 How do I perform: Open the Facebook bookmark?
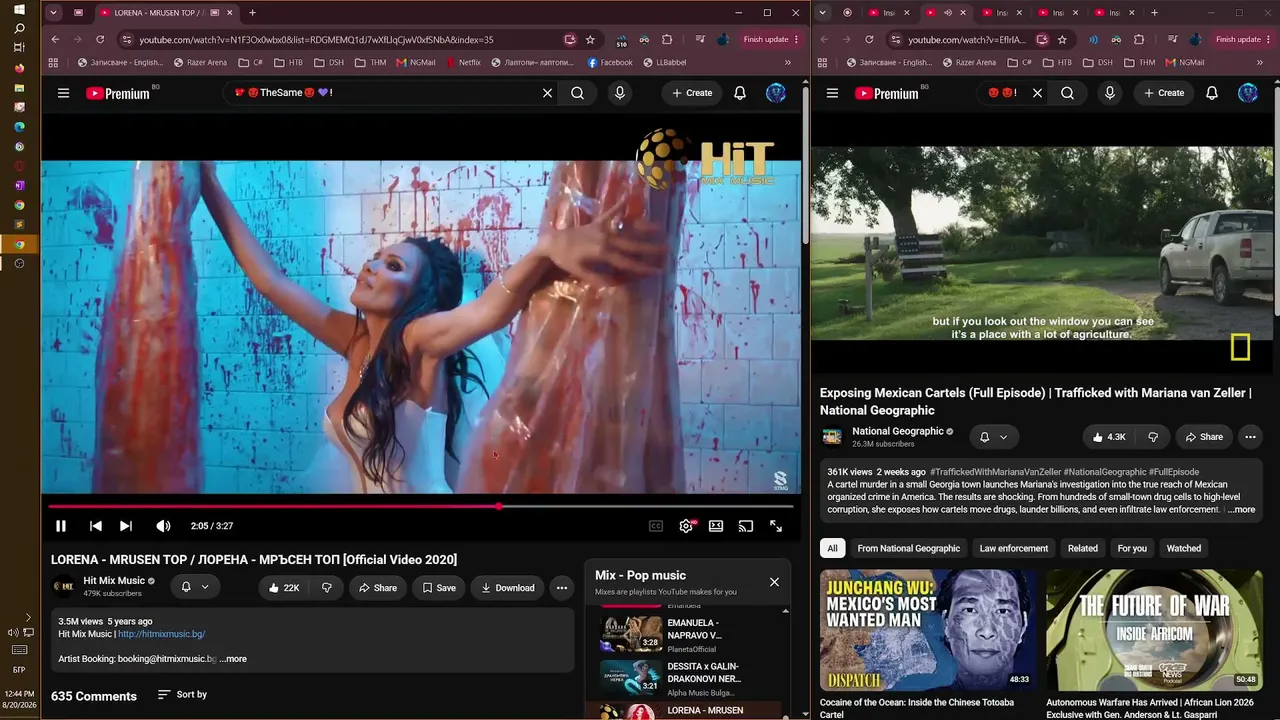(610, 62)
